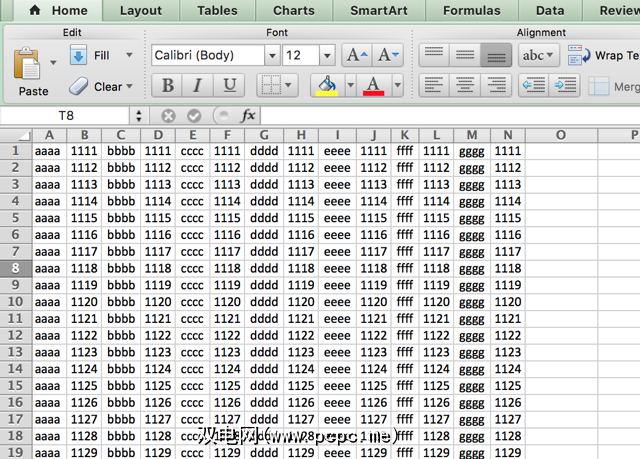Apply the yellow fill color bucket
The height and width of the screenshot is (459, 640).
coord(324,86)
